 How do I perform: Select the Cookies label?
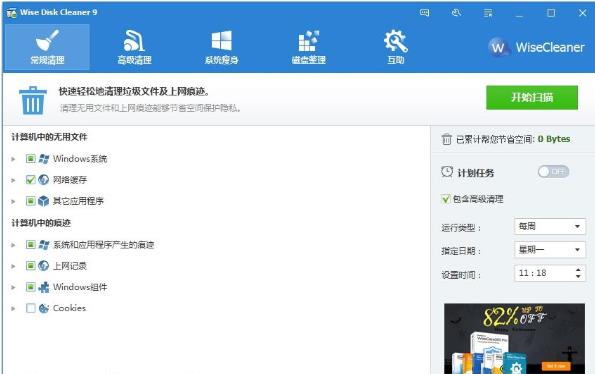69,308
